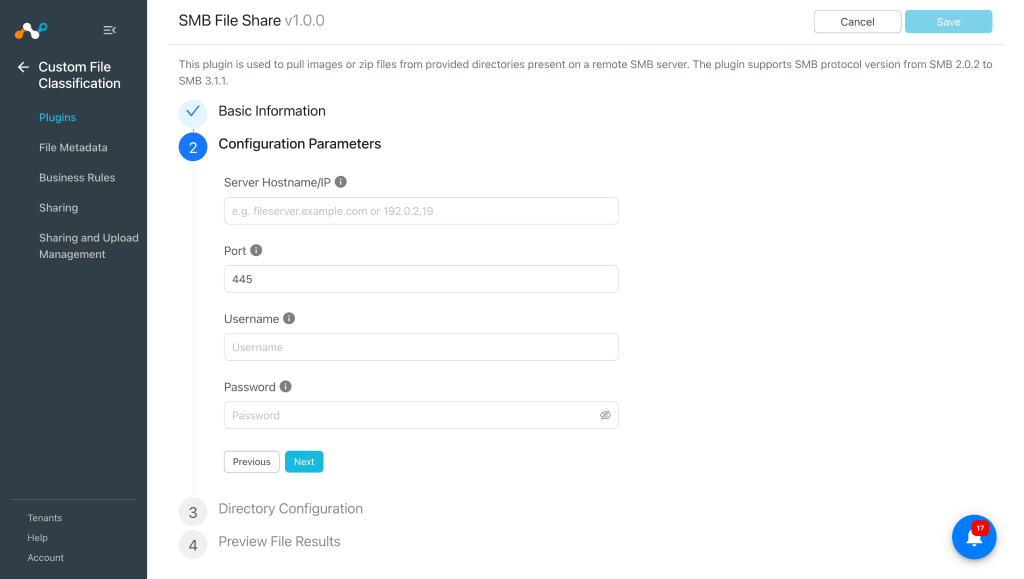Screen dimensions: 1024x579
Task: Collapse the sidebar menu icon
Action: 109,30
